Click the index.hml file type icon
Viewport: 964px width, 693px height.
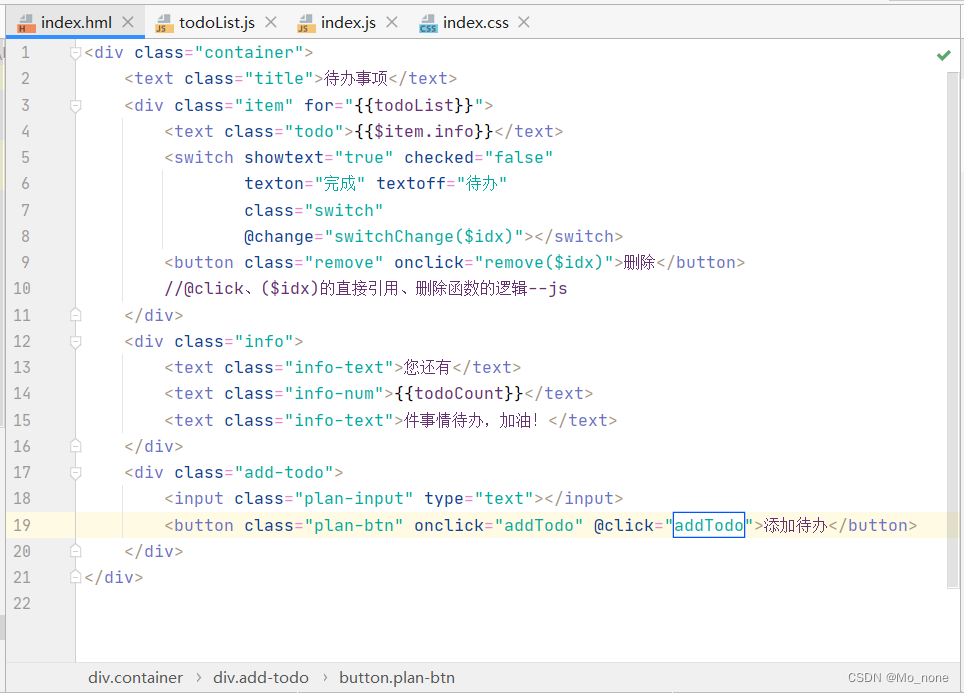coord(26,23)
